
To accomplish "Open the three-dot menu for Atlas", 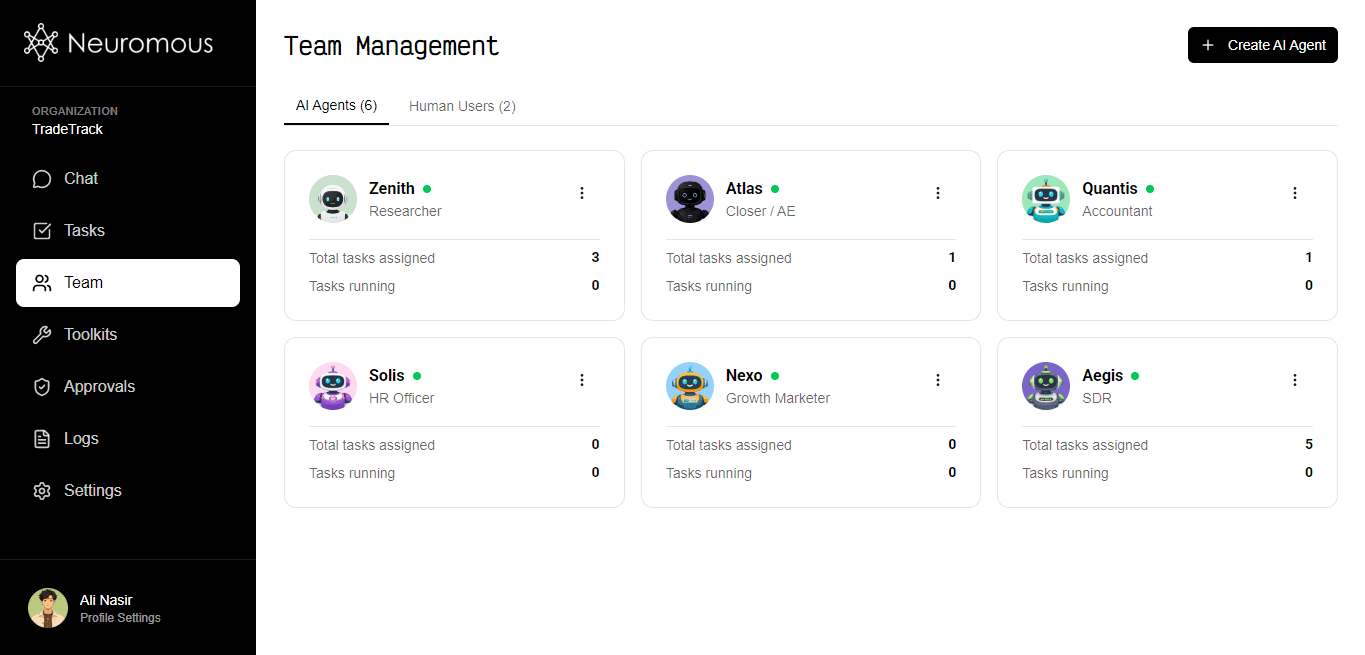I will [x=938, y=193].
